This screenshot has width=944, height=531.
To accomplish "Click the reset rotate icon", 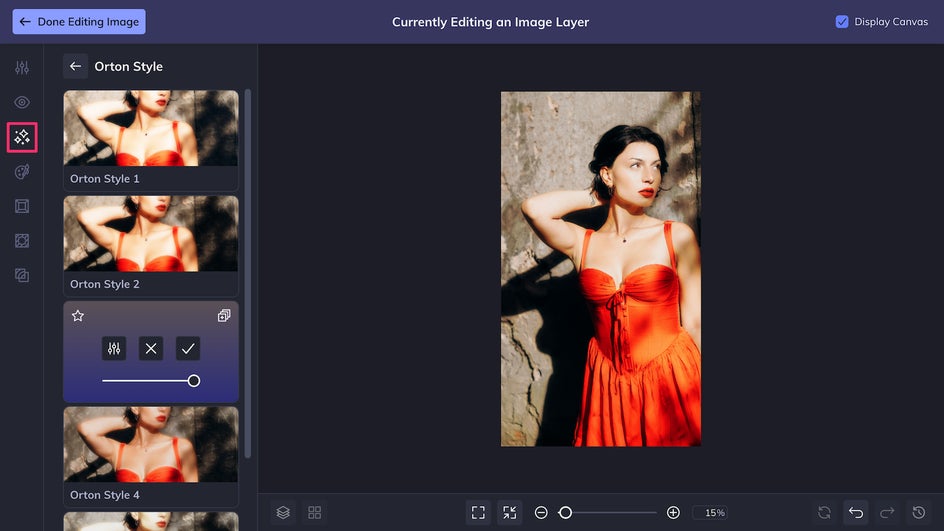I will click(824, 512).
